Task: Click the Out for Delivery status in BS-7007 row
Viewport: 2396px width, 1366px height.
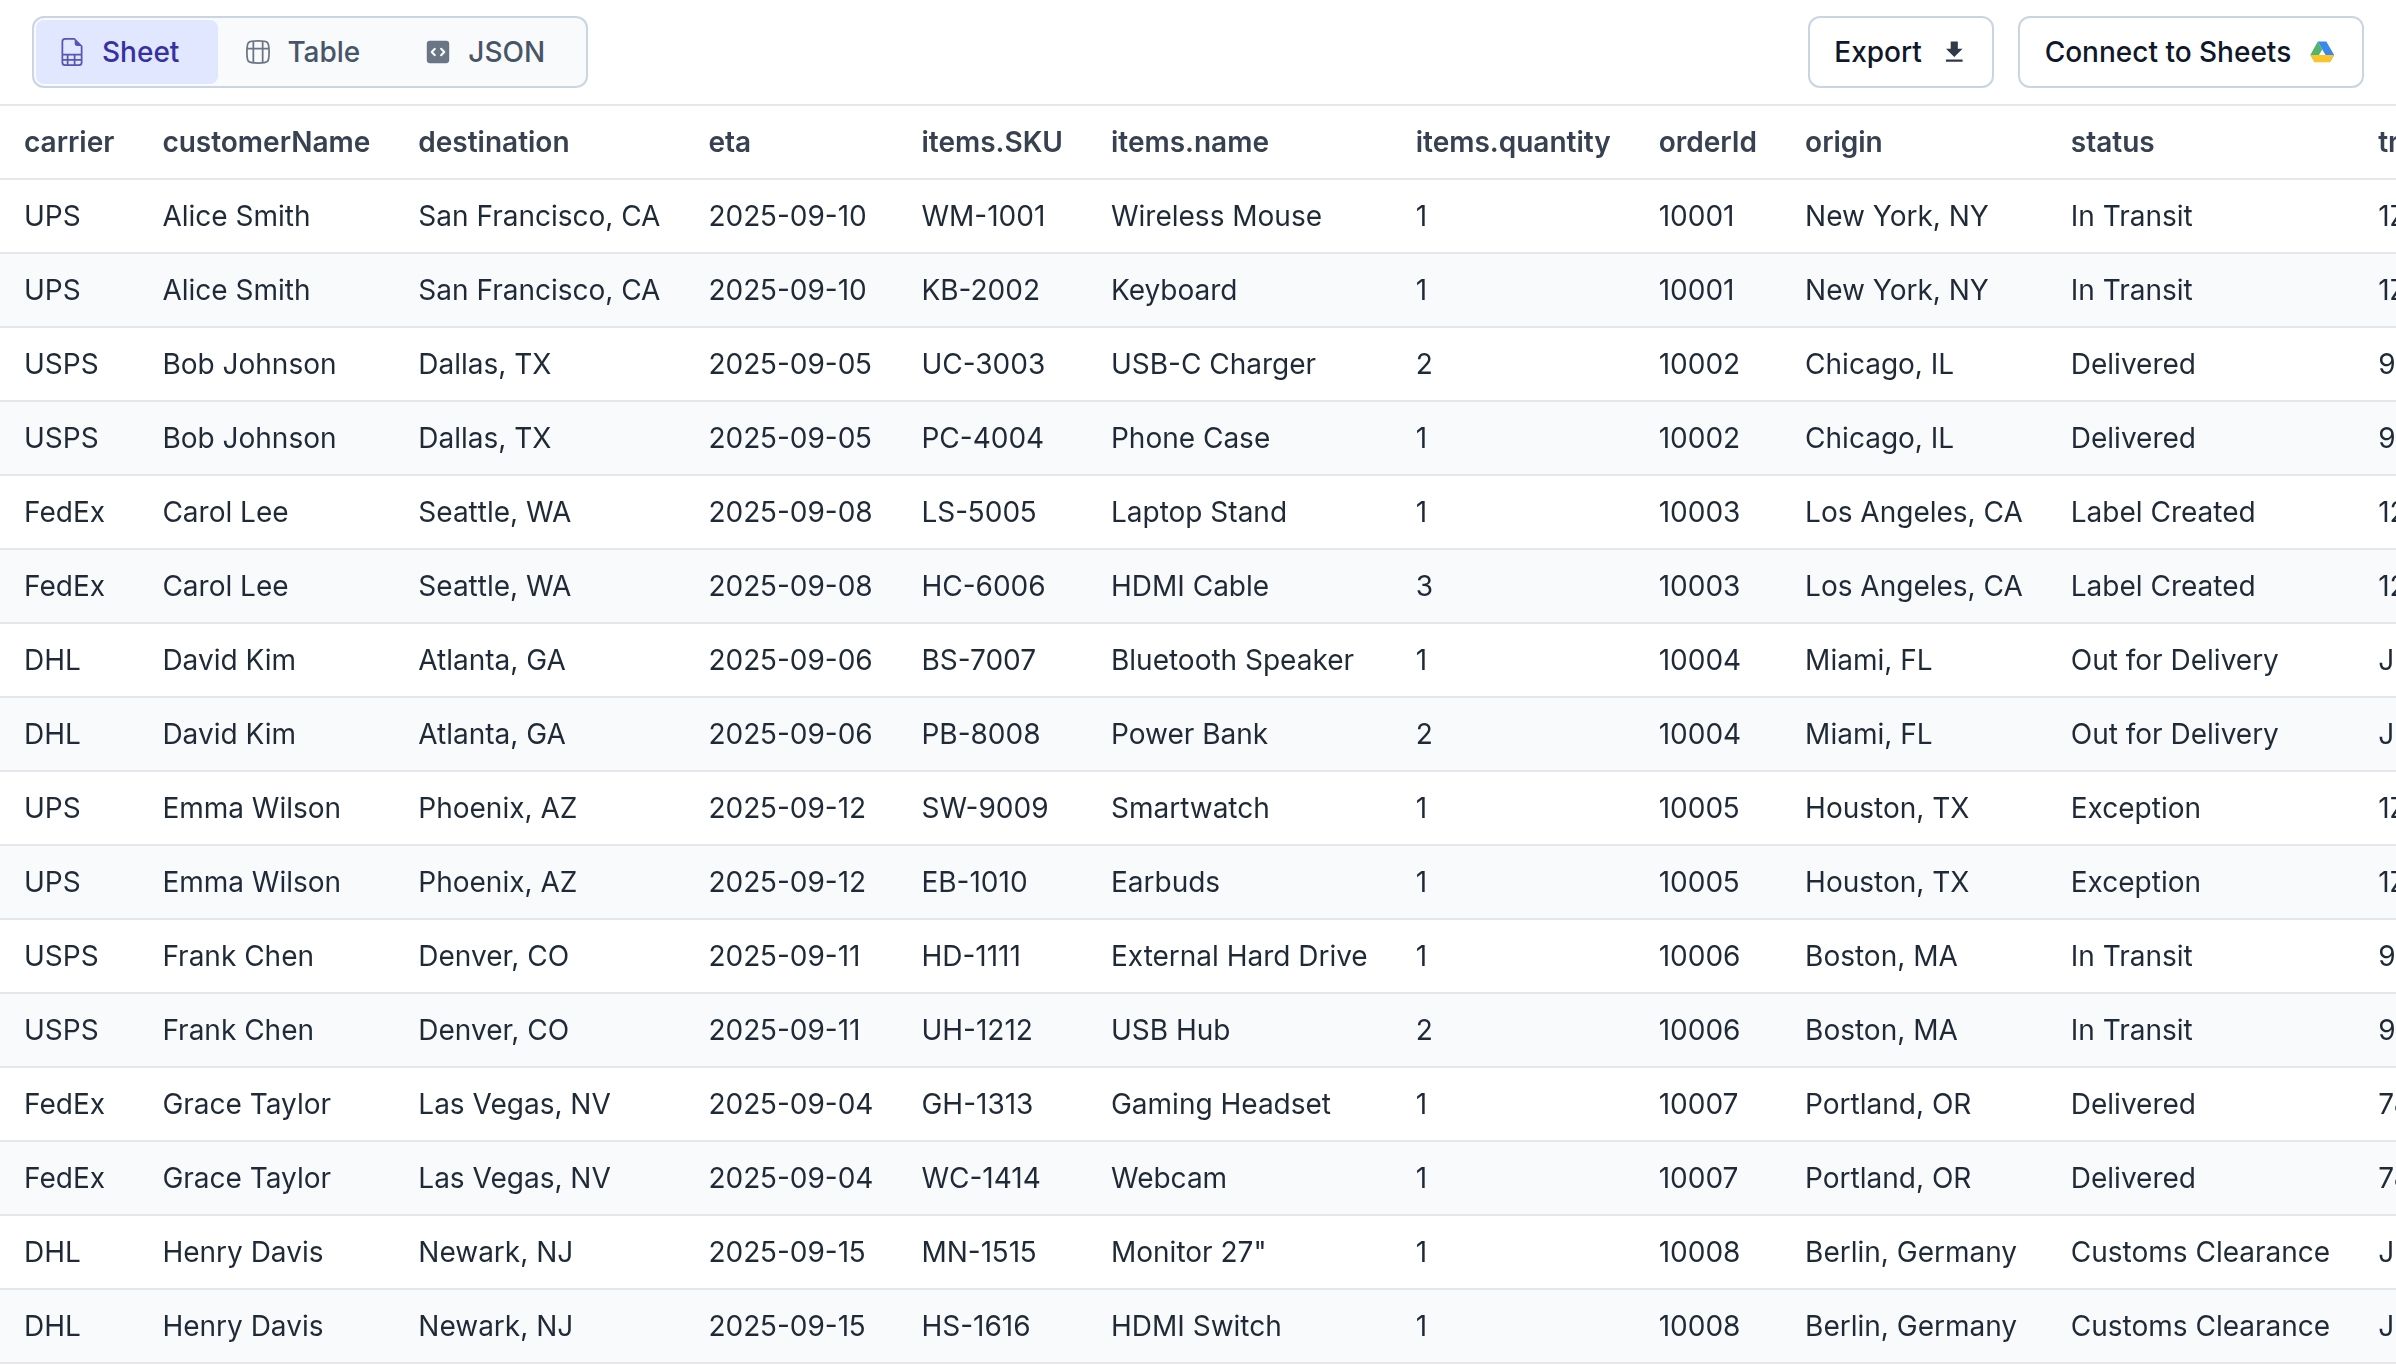Action: [2174, 660]
